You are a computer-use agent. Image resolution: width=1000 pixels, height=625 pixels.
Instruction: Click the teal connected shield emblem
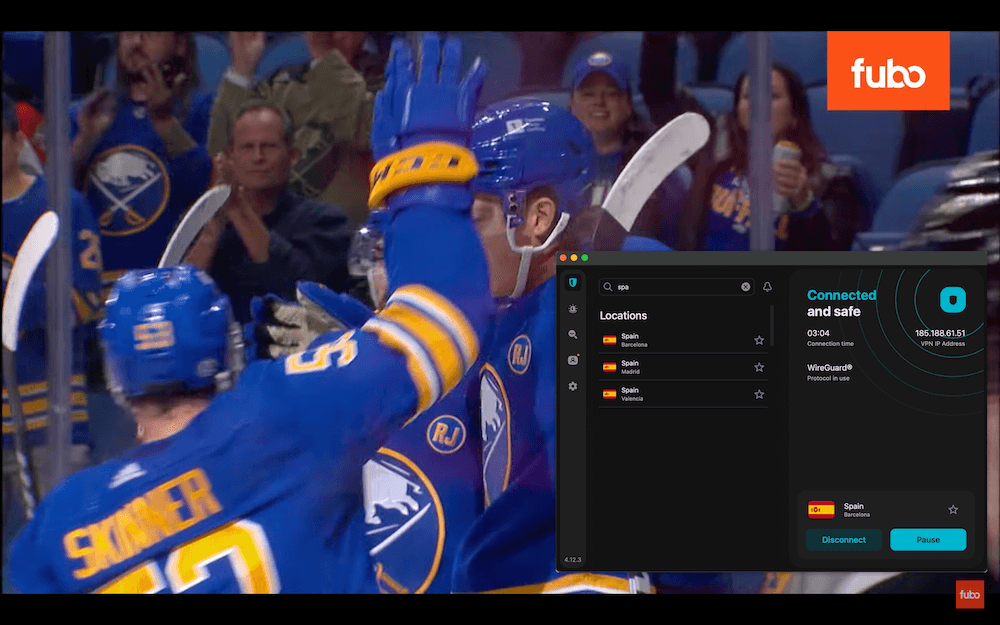click(953, 300)
